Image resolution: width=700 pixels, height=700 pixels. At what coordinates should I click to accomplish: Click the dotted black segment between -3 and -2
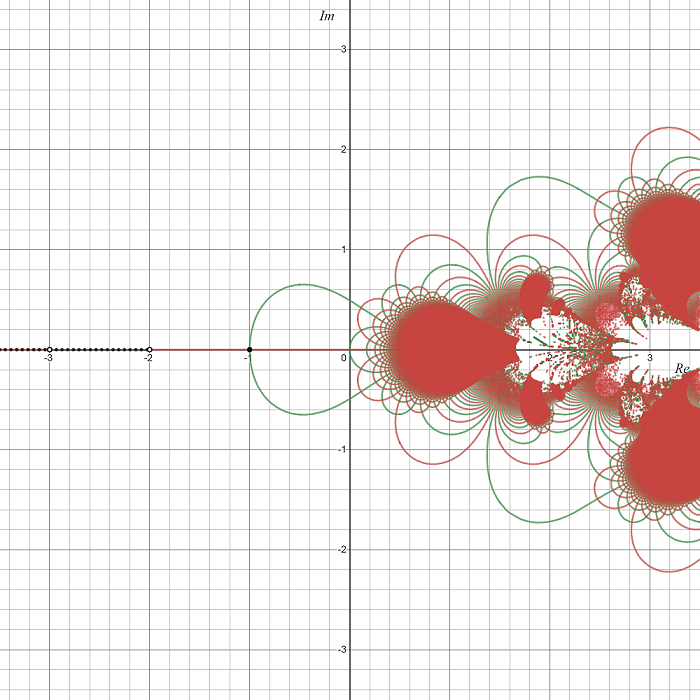100,350
